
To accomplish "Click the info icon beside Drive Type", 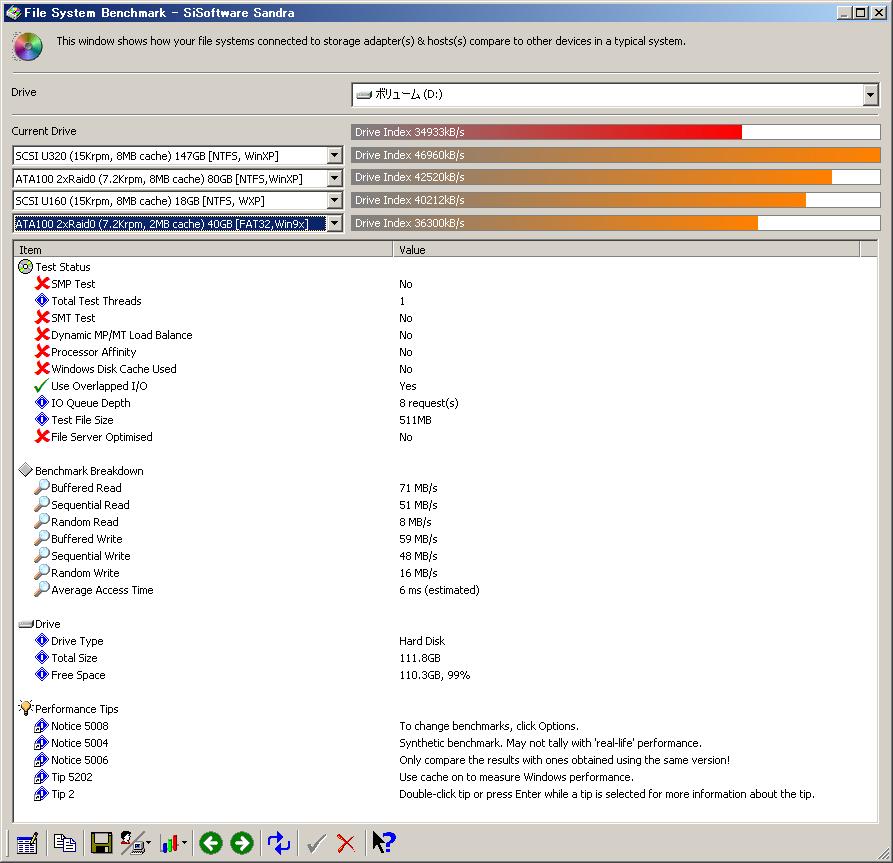I will click(42, 640).
